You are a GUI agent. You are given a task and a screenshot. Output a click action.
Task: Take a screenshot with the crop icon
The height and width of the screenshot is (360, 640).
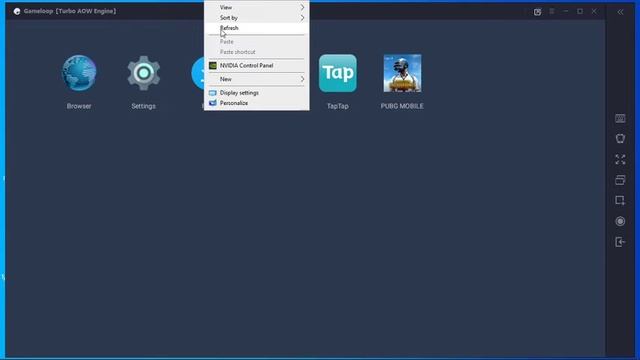tap(620, 200)
